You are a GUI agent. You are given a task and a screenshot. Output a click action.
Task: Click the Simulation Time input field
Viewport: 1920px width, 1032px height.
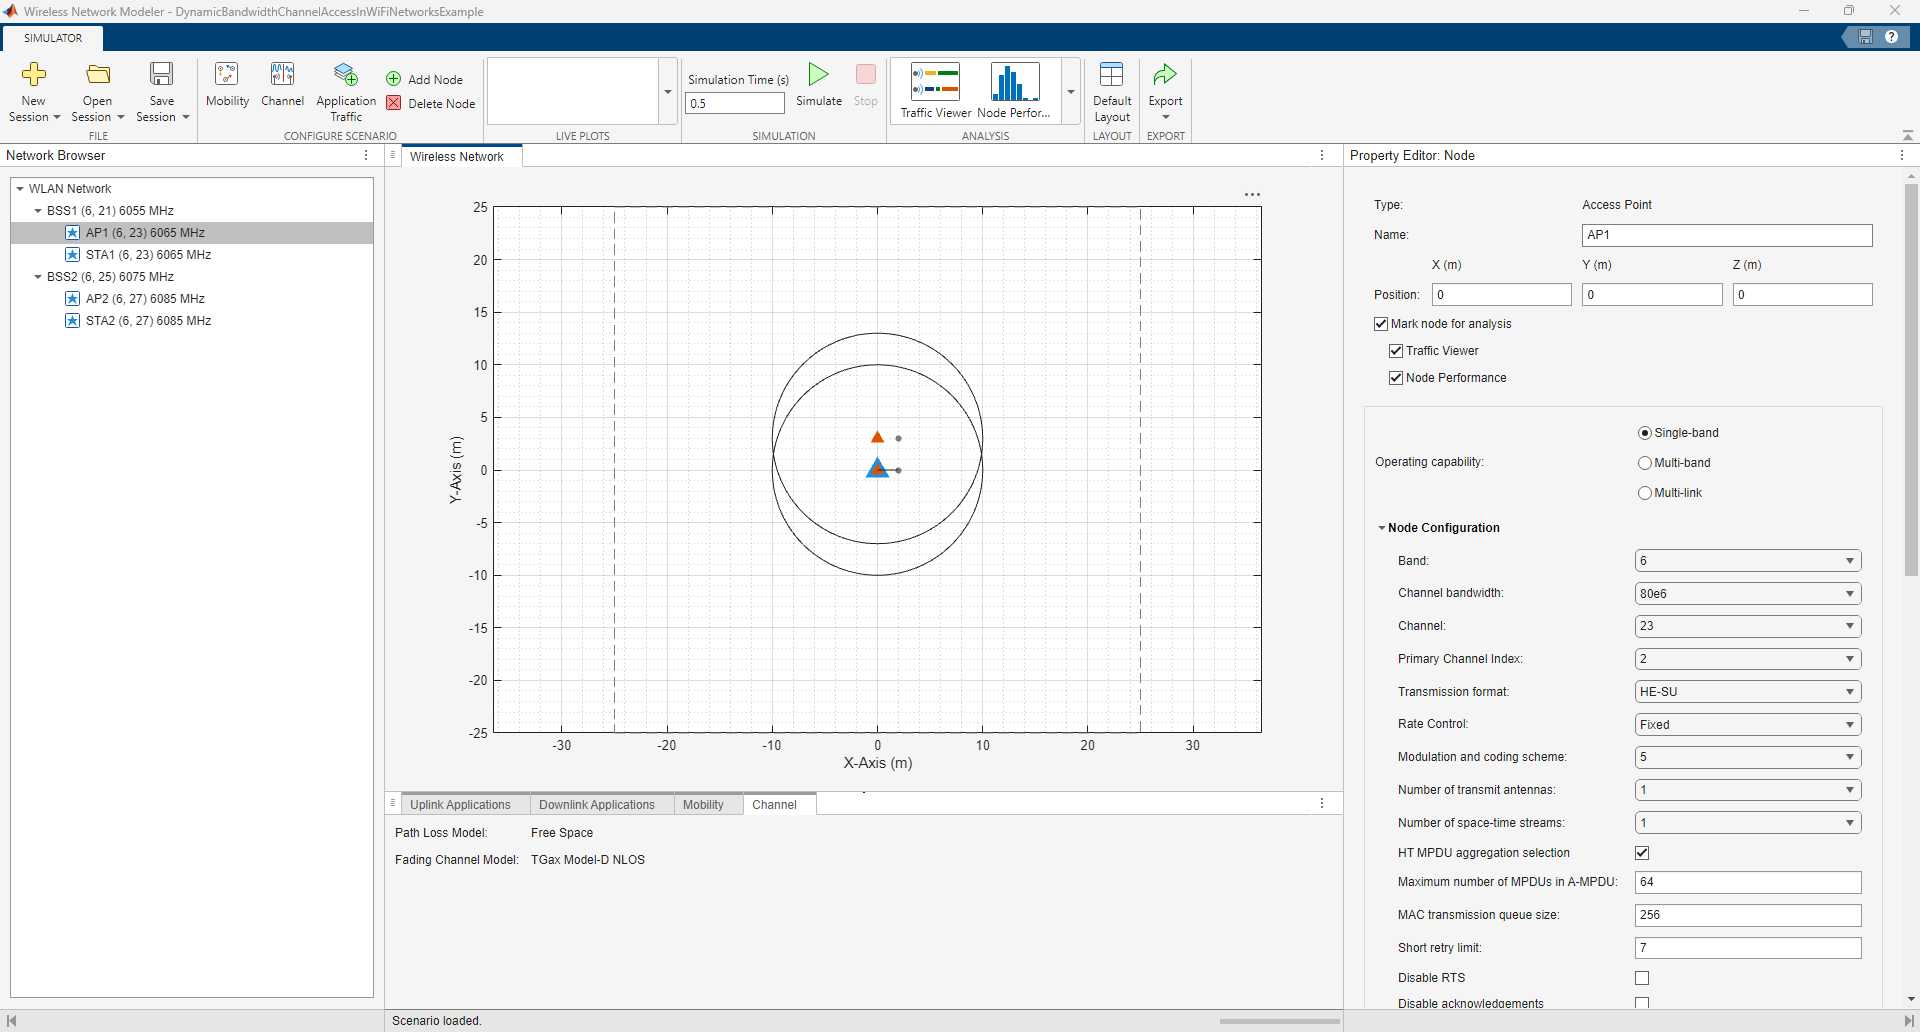tap(735, 103)
